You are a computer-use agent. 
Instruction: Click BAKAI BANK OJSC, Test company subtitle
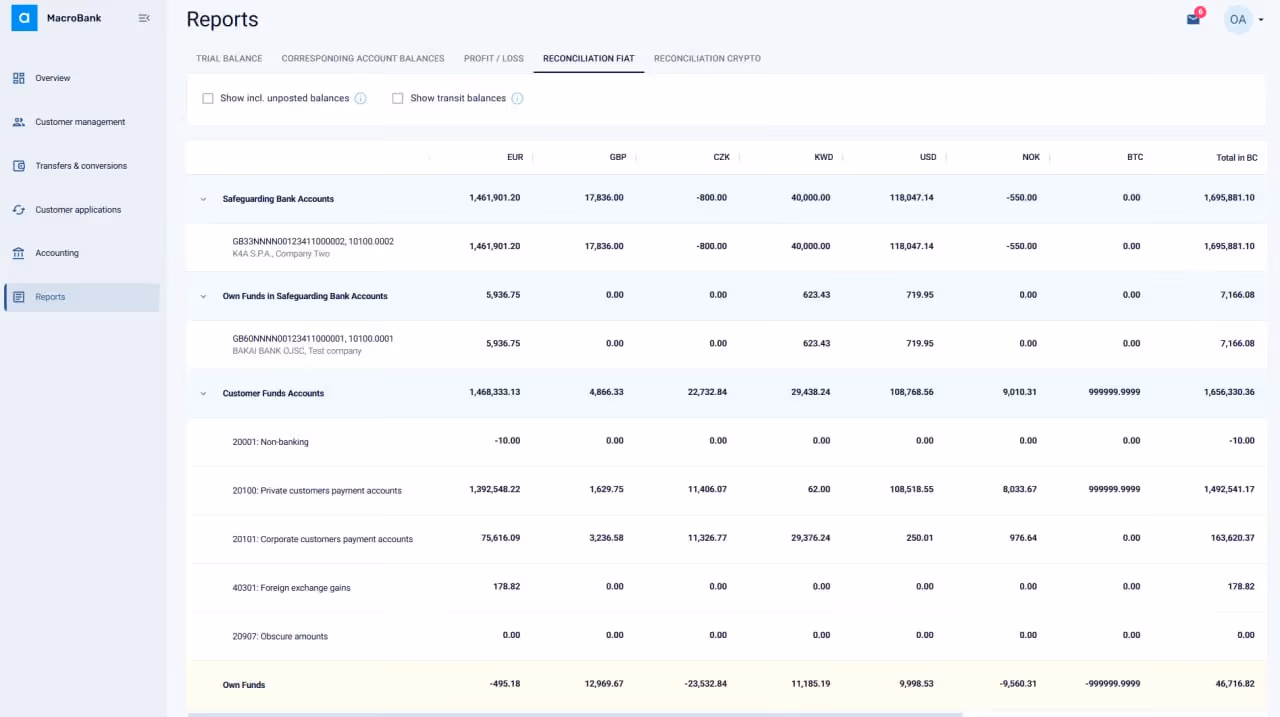coord(297,351)
